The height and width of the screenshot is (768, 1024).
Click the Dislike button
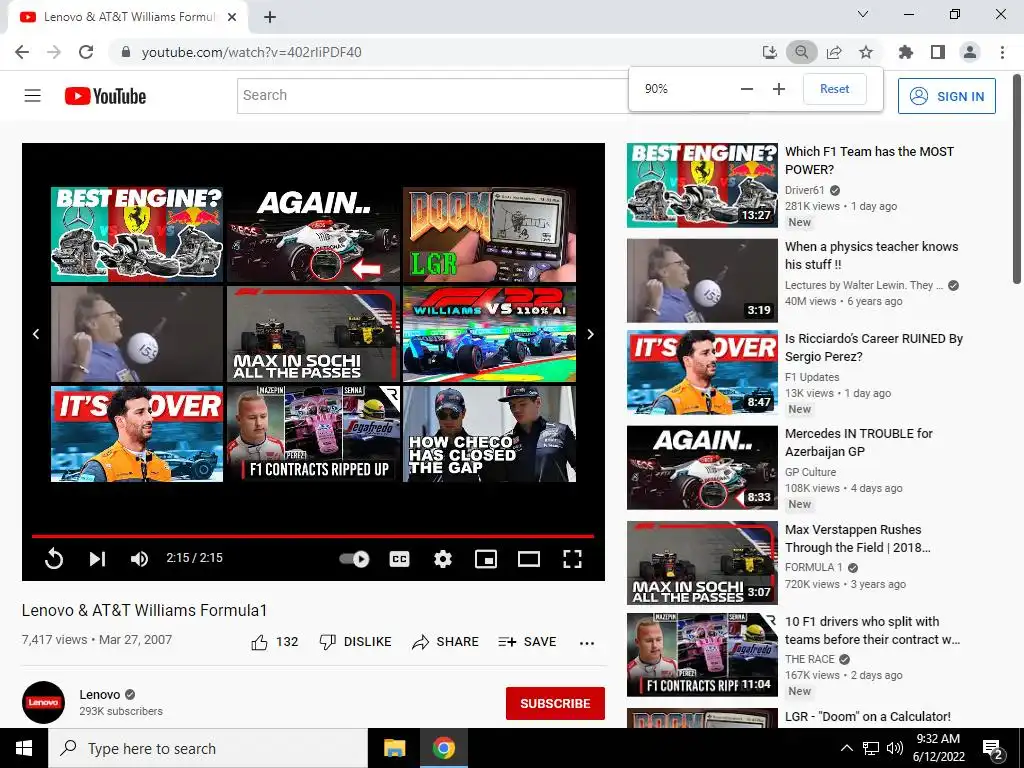pos(355,642)
